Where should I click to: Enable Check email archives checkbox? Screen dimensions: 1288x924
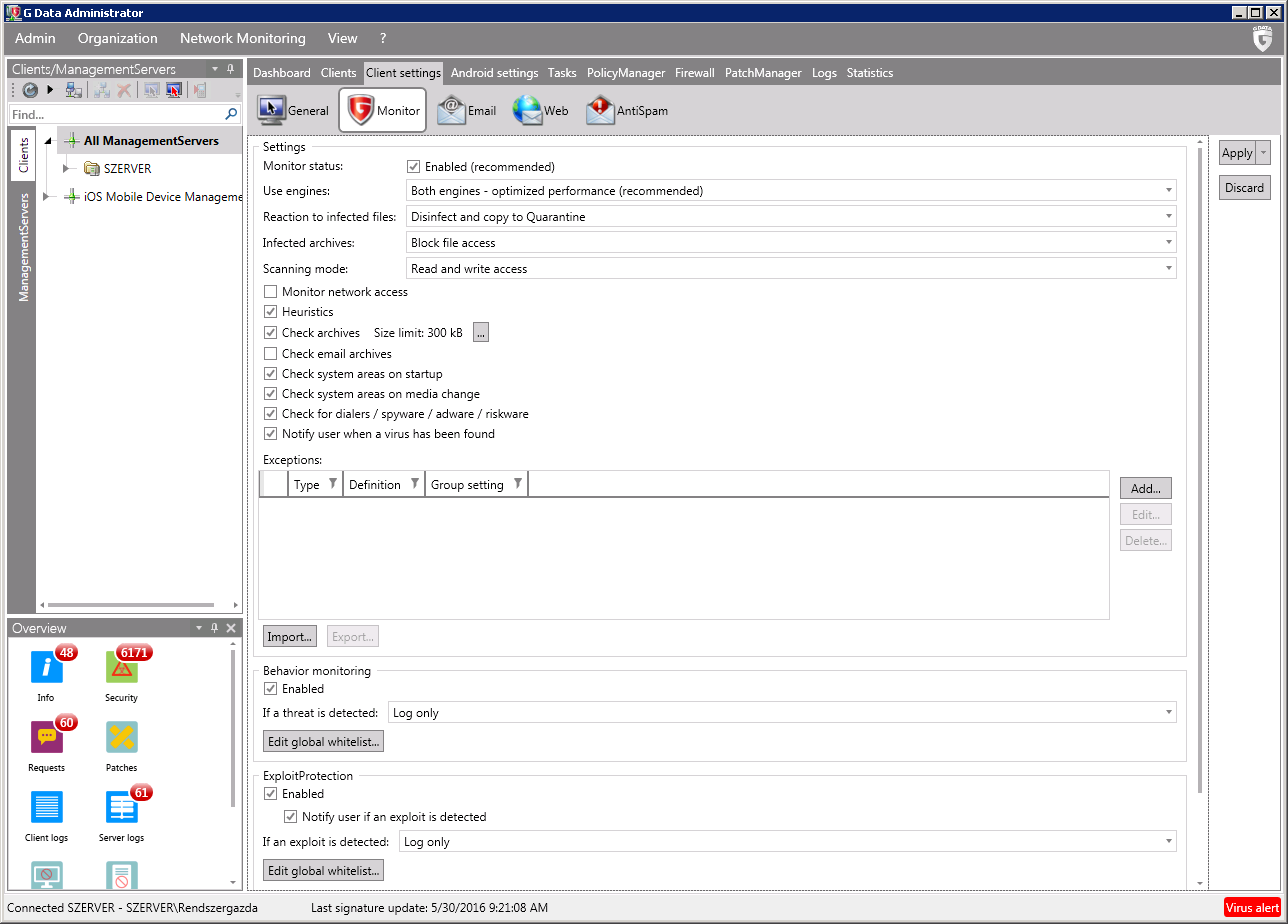pos(271,354)
